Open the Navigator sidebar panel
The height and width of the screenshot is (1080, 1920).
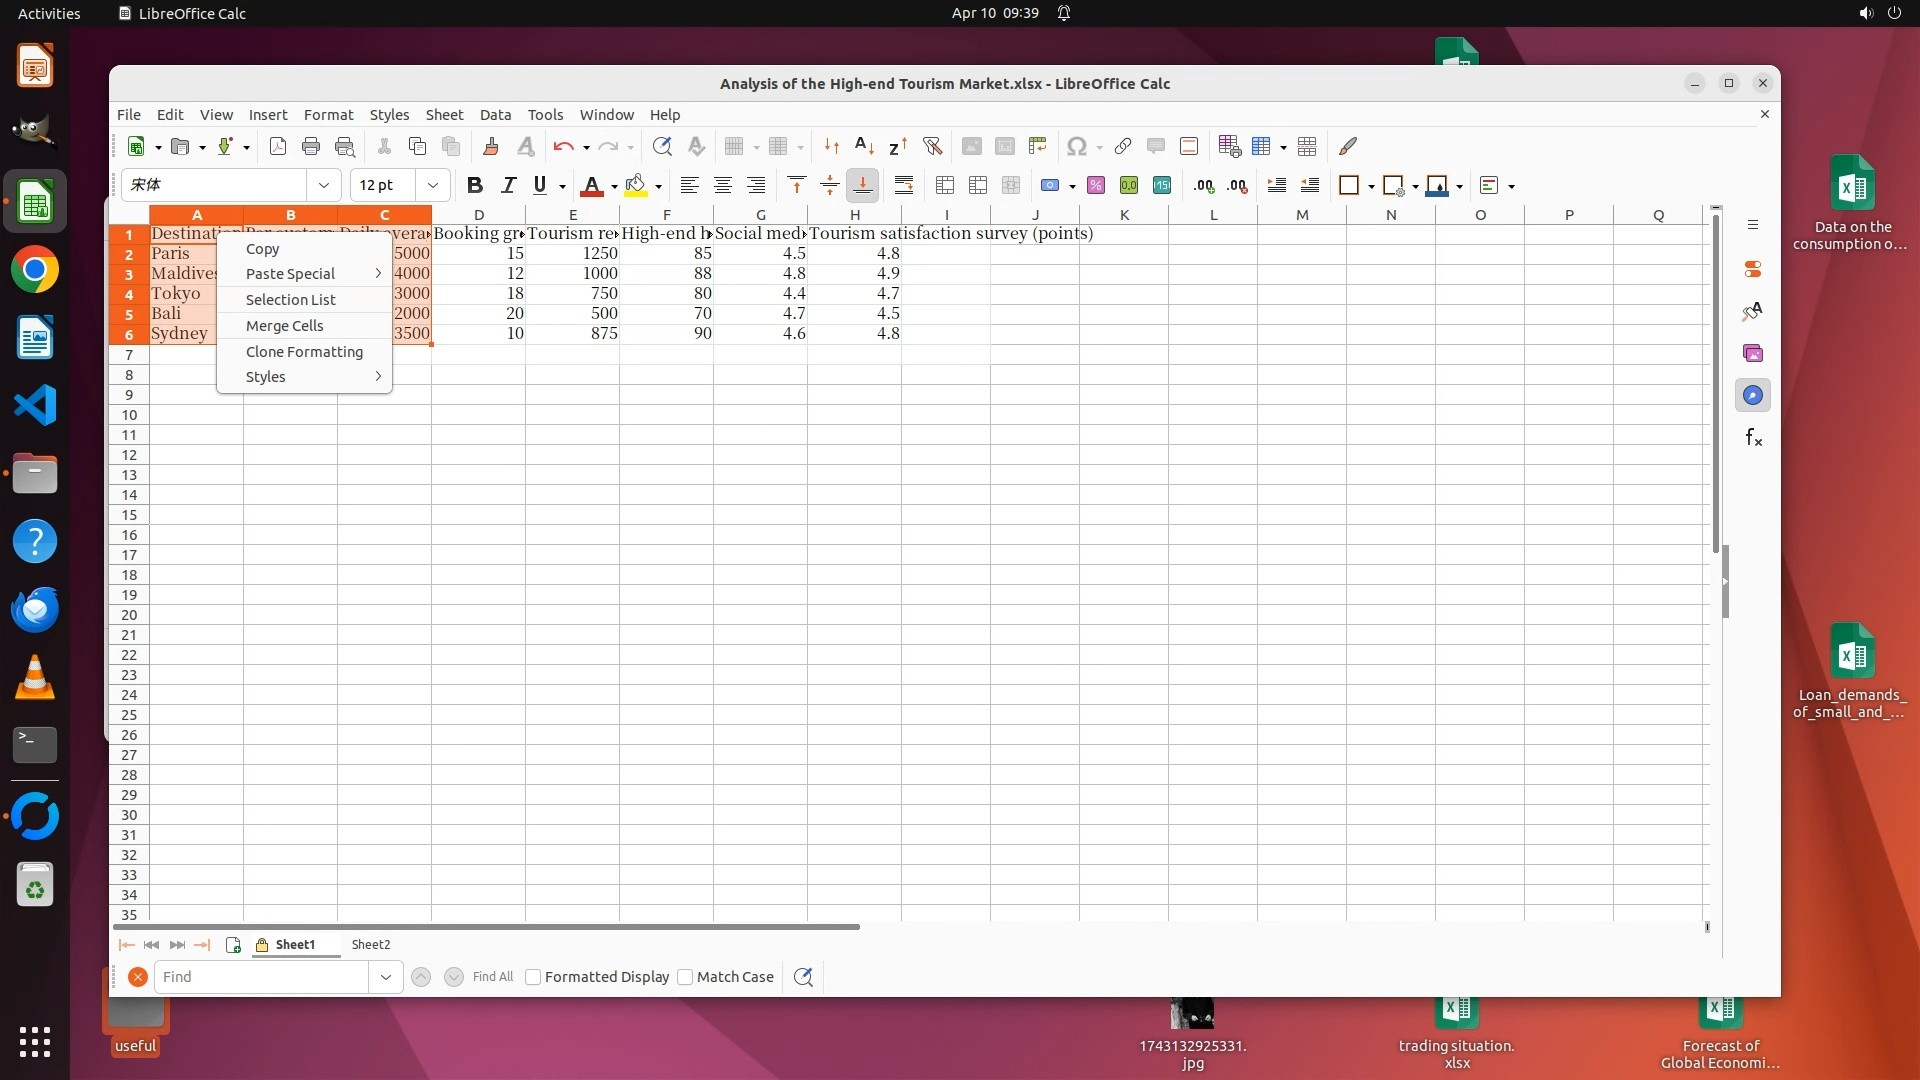[1752, 395]
